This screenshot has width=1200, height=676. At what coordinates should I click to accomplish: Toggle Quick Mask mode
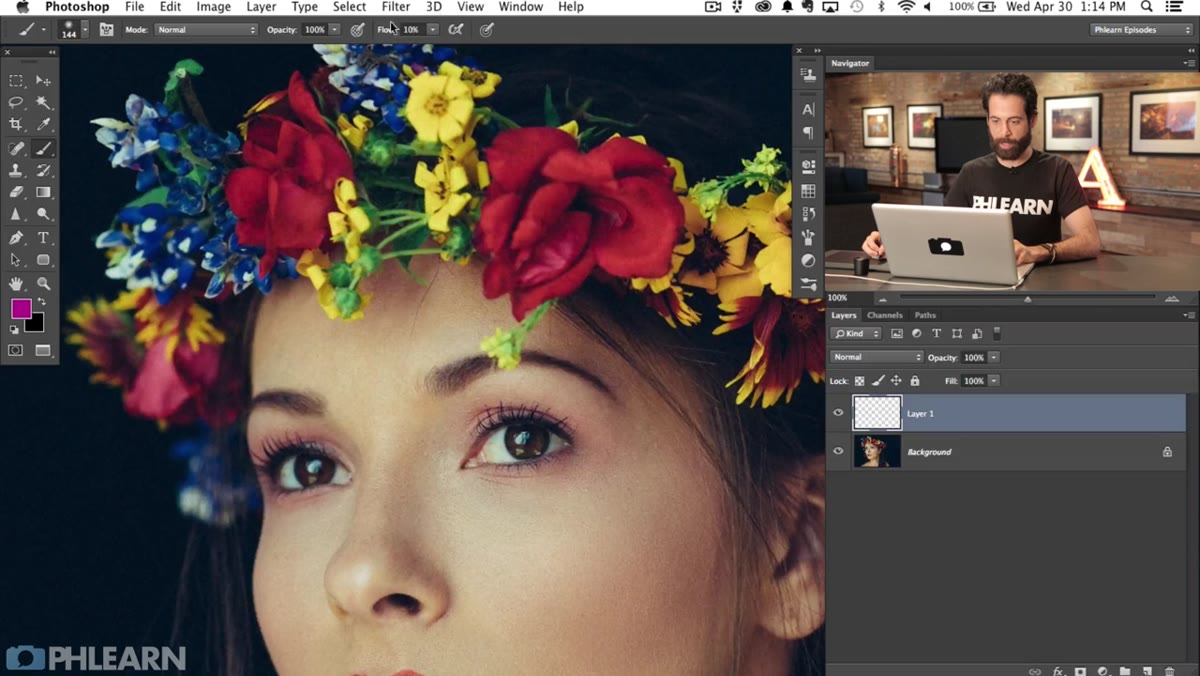[x=16, y=351]
